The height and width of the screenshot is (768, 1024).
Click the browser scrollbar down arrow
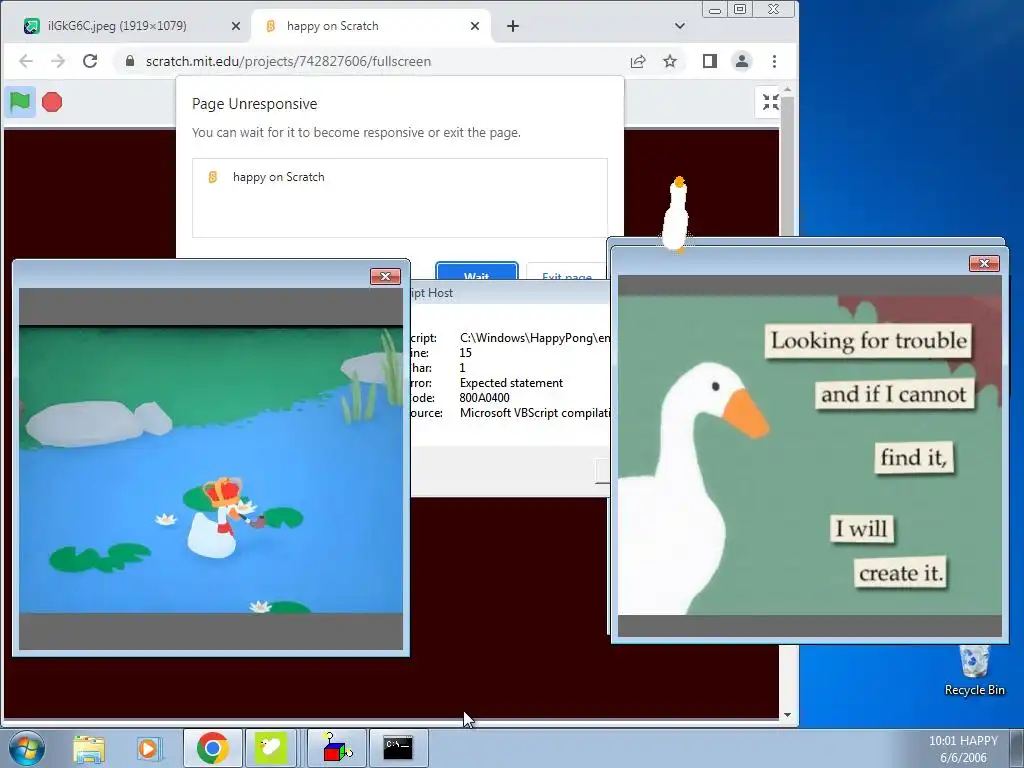[787, 714]
